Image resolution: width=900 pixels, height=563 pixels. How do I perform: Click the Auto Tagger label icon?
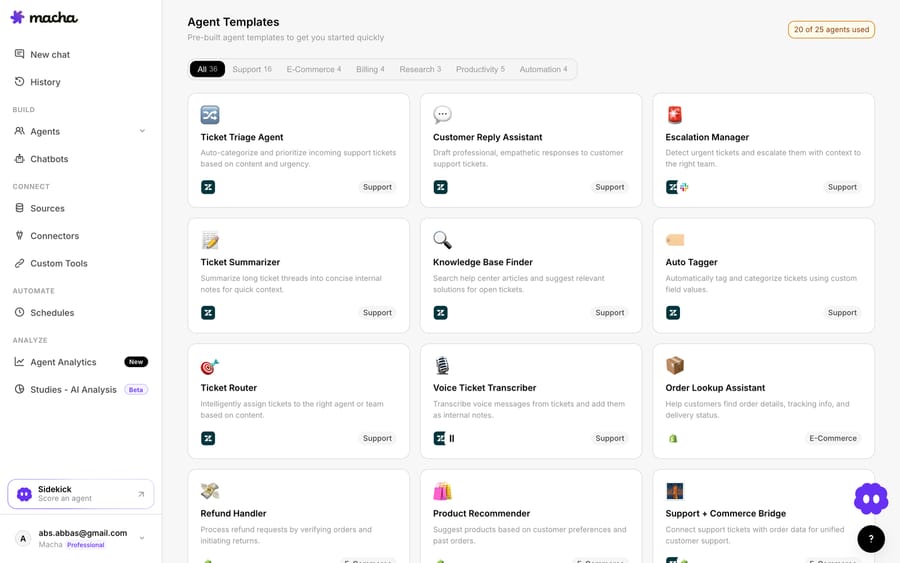pyautogui.click(x=675, y=240)
